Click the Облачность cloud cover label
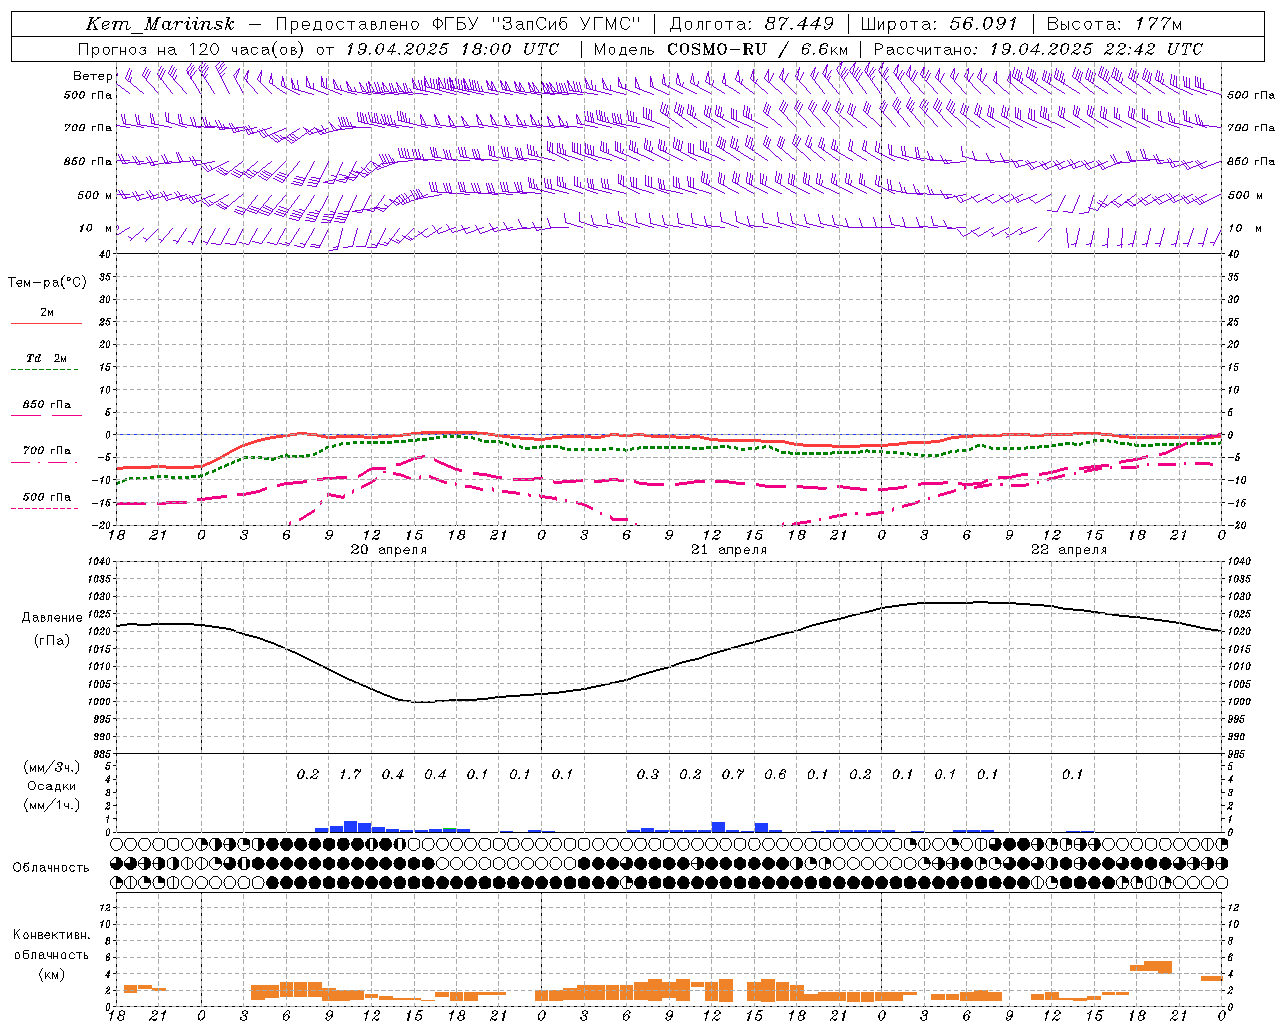1280x1024 pixels. pyautogui.click(x=51, y=867)
